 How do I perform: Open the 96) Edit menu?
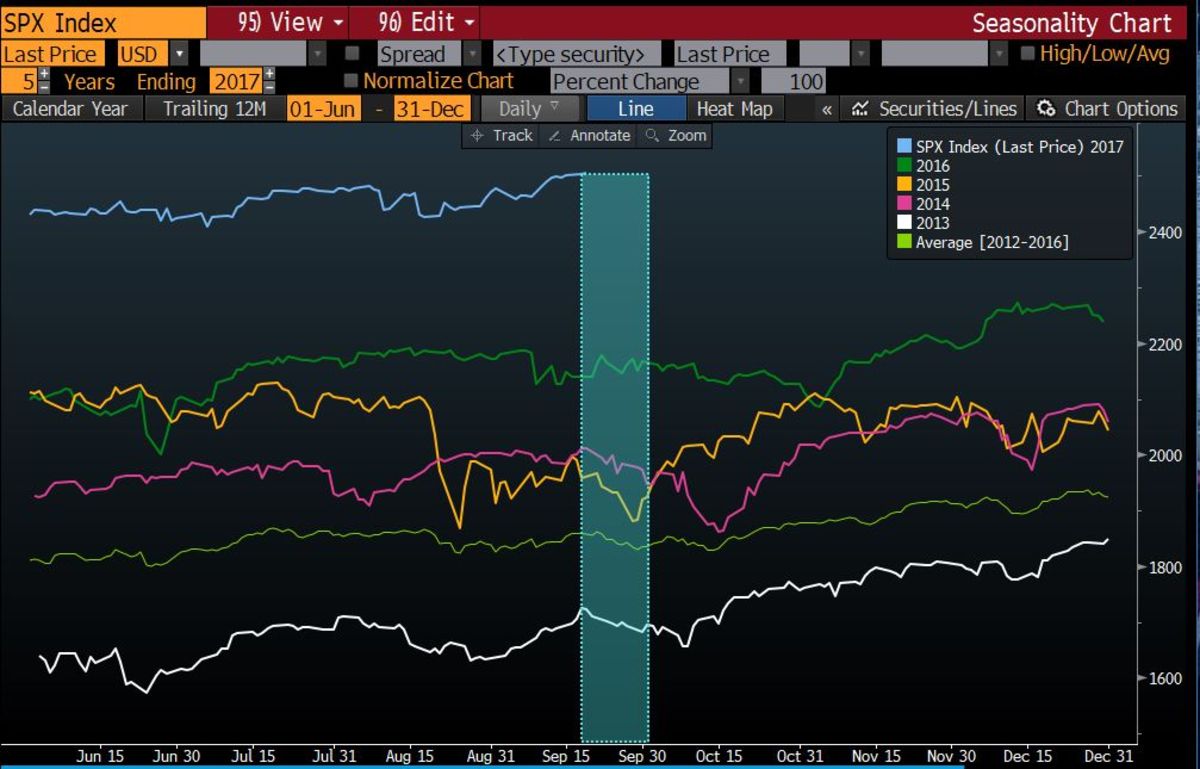click(x=414, y=22)
